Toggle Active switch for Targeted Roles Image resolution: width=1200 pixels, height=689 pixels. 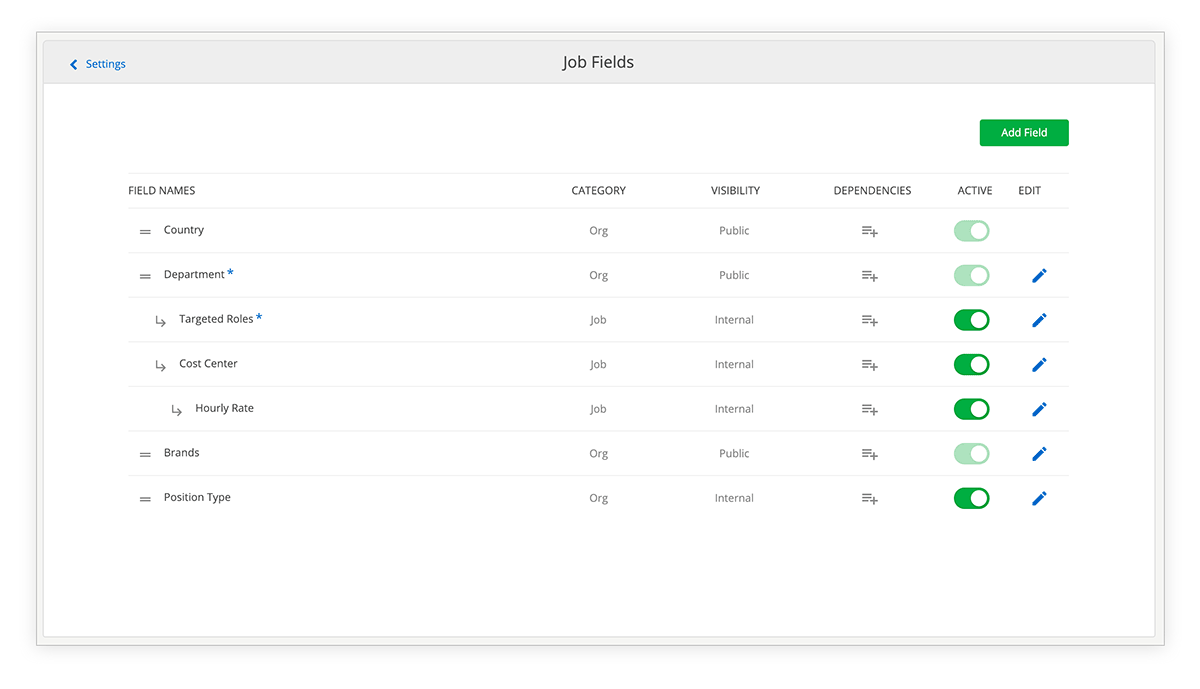pyautogui.click(x=971, y=320)
